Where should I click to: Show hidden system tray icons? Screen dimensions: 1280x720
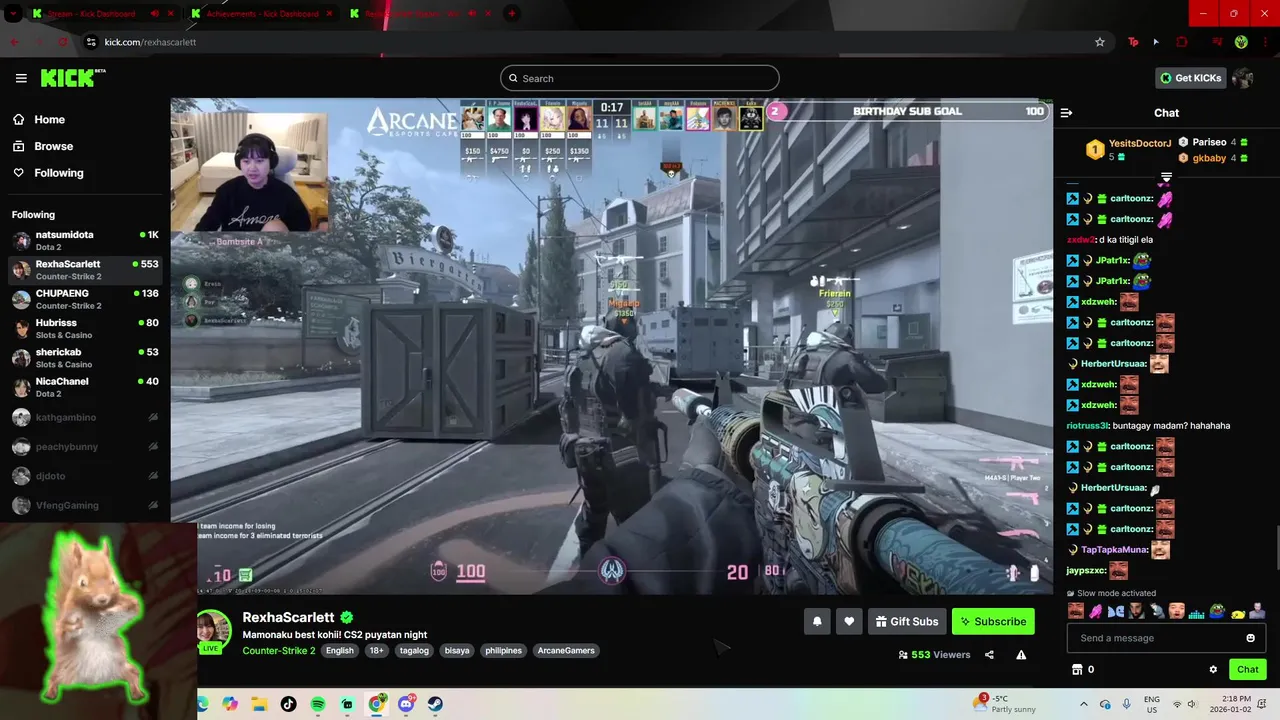click(x=1083, y=704)
